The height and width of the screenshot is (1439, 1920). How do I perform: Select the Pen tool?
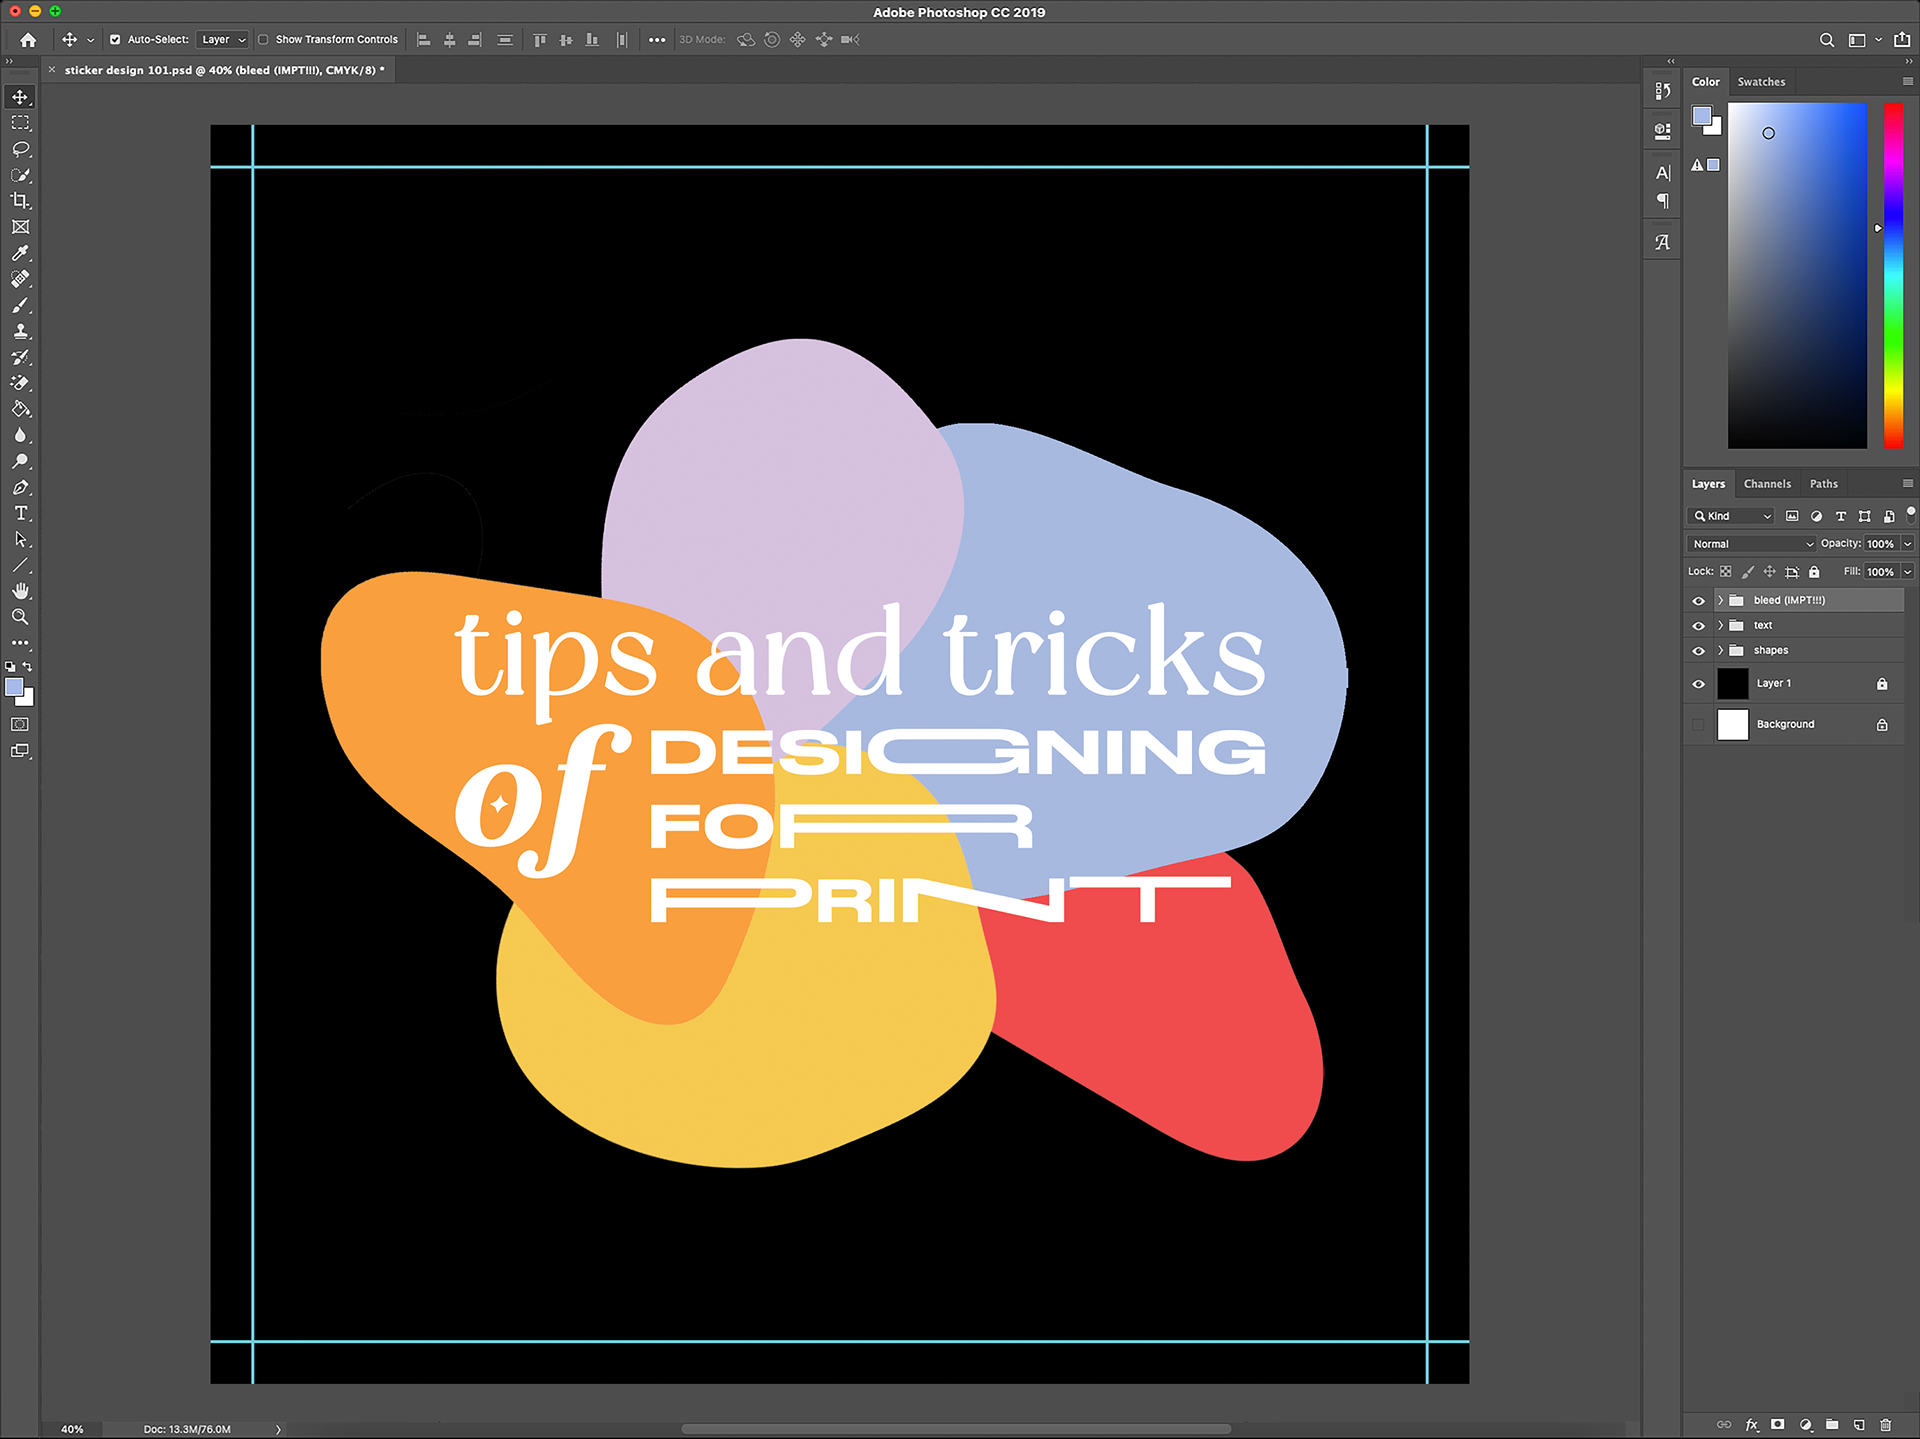pos(20,487)
